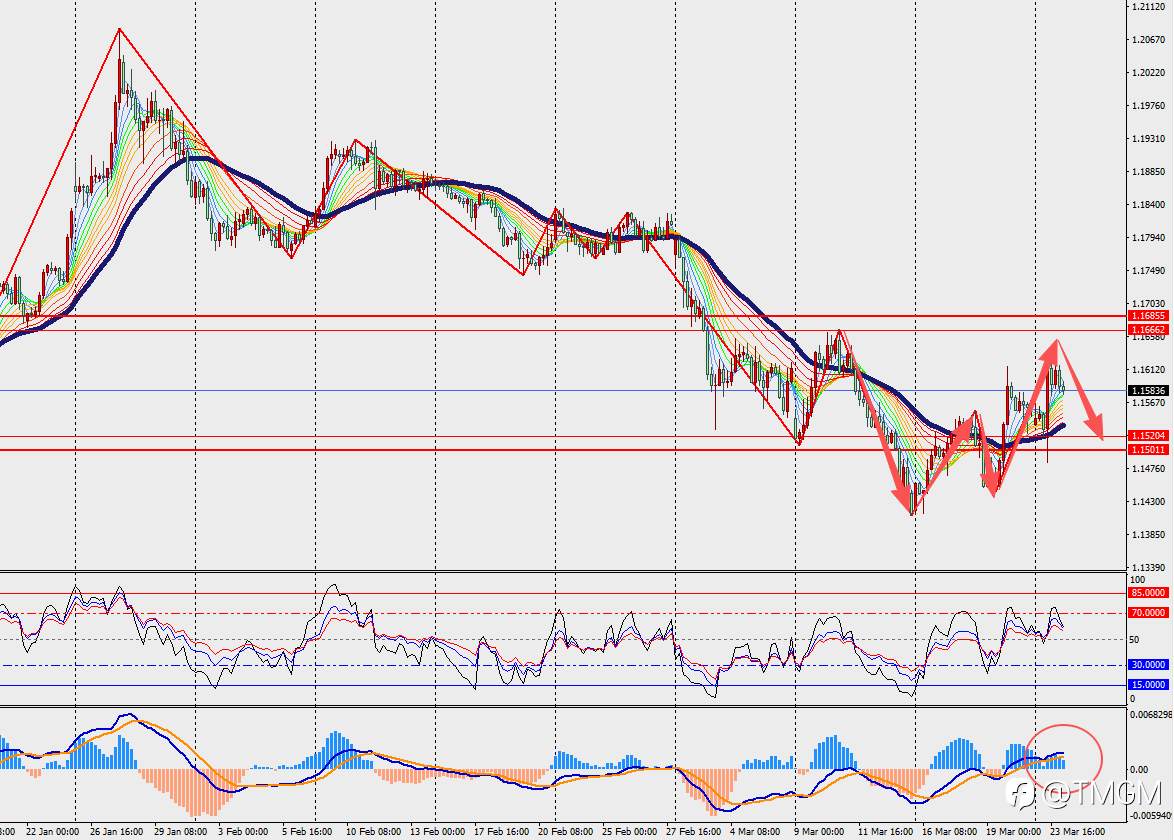Click the 20 Feb 08:00 time label

565,831
